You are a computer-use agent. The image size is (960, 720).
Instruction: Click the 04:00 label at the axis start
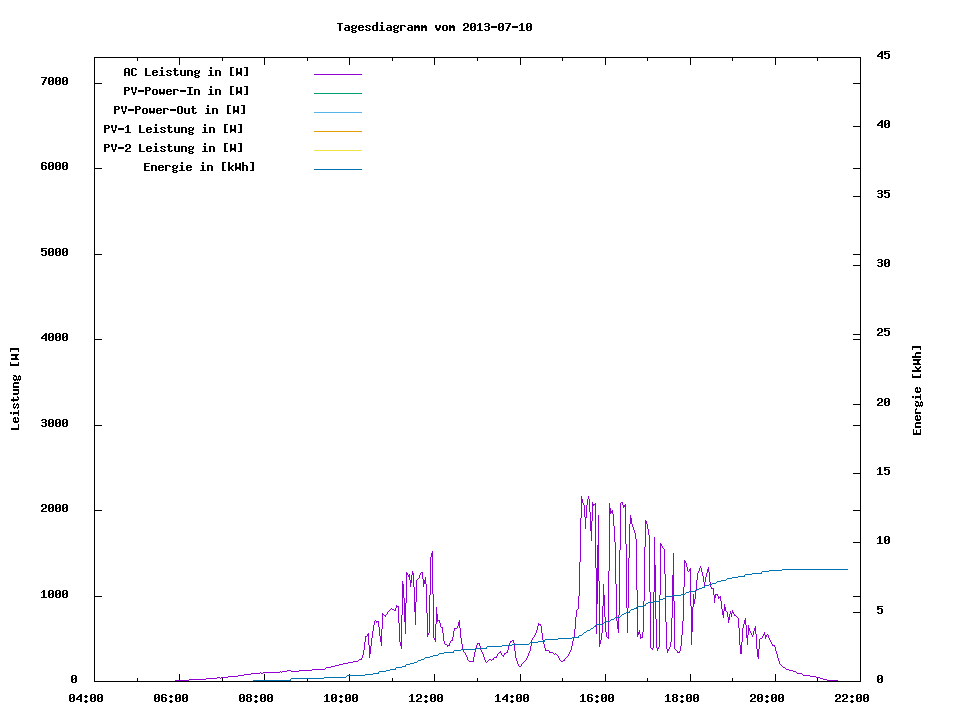click(86, 699)
